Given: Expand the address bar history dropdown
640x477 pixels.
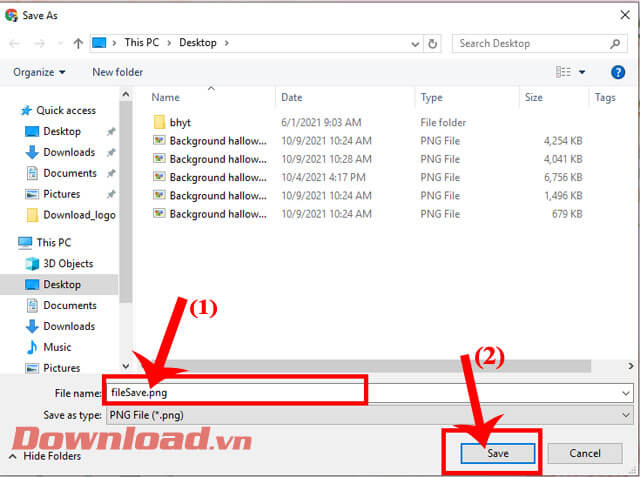Looking at the screenshot, I should (415, 44).
